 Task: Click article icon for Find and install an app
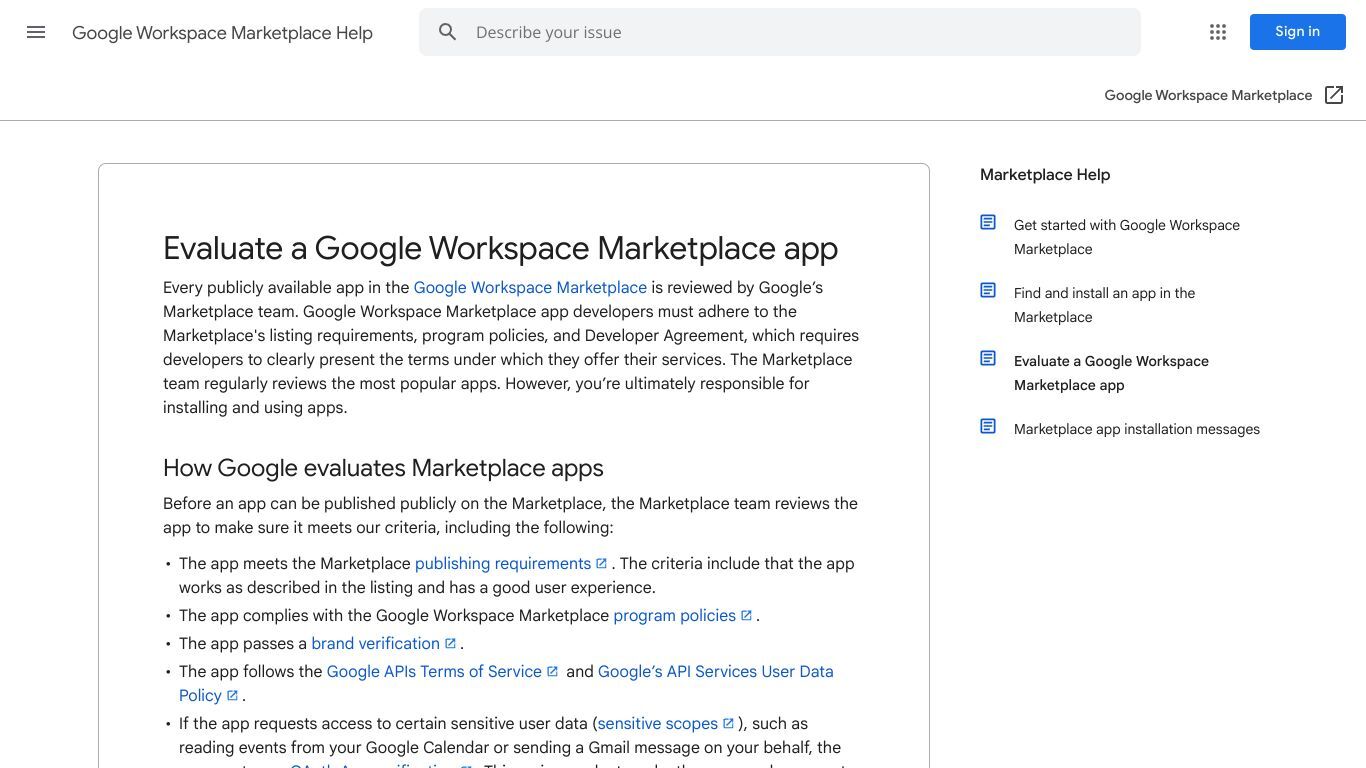coord(988,290)
